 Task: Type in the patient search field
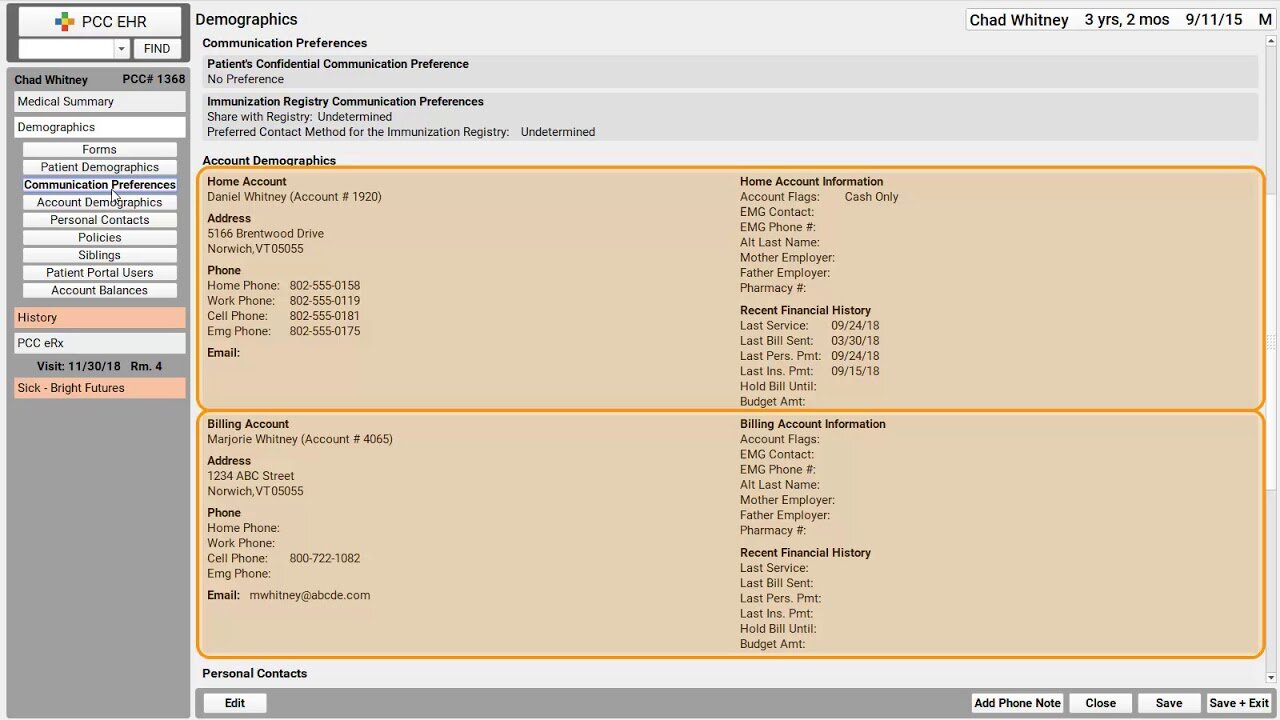66,49
